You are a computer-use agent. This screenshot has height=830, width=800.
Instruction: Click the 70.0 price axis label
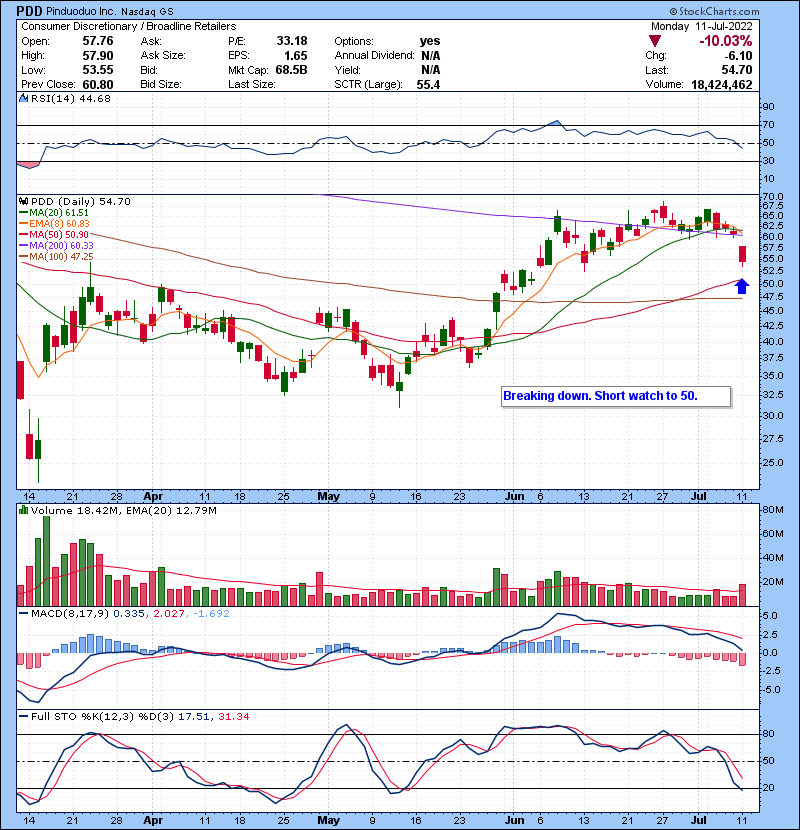point(772,196)
